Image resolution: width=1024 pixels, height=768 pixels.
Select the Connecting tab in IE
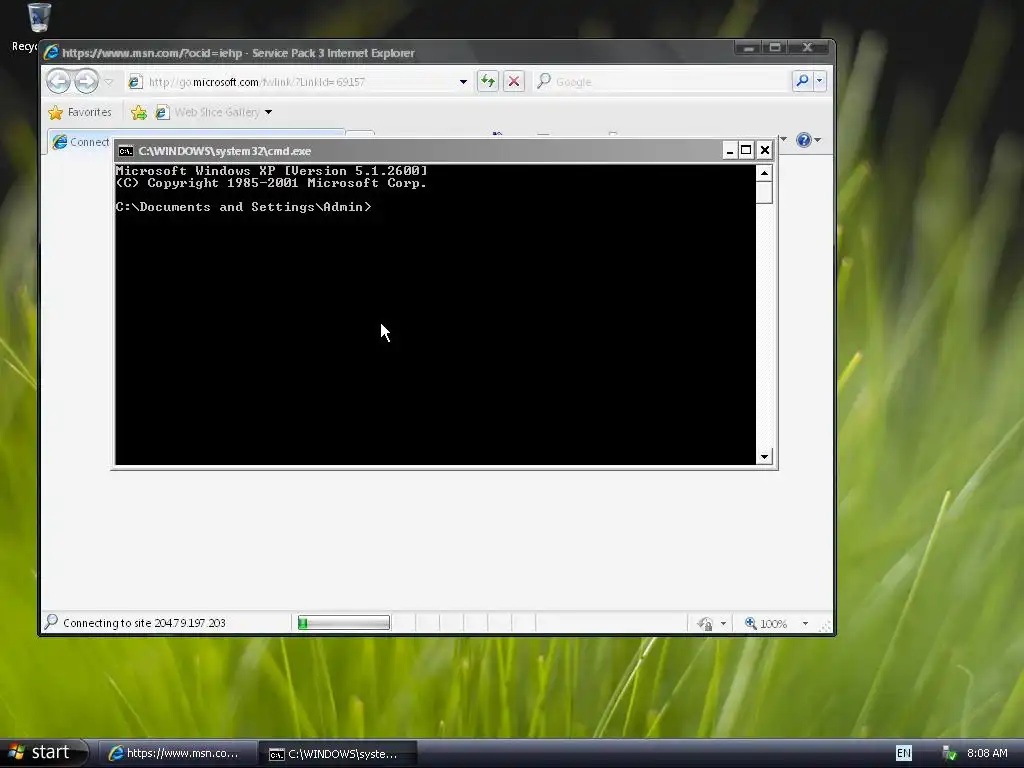click(x=80, y=142)
